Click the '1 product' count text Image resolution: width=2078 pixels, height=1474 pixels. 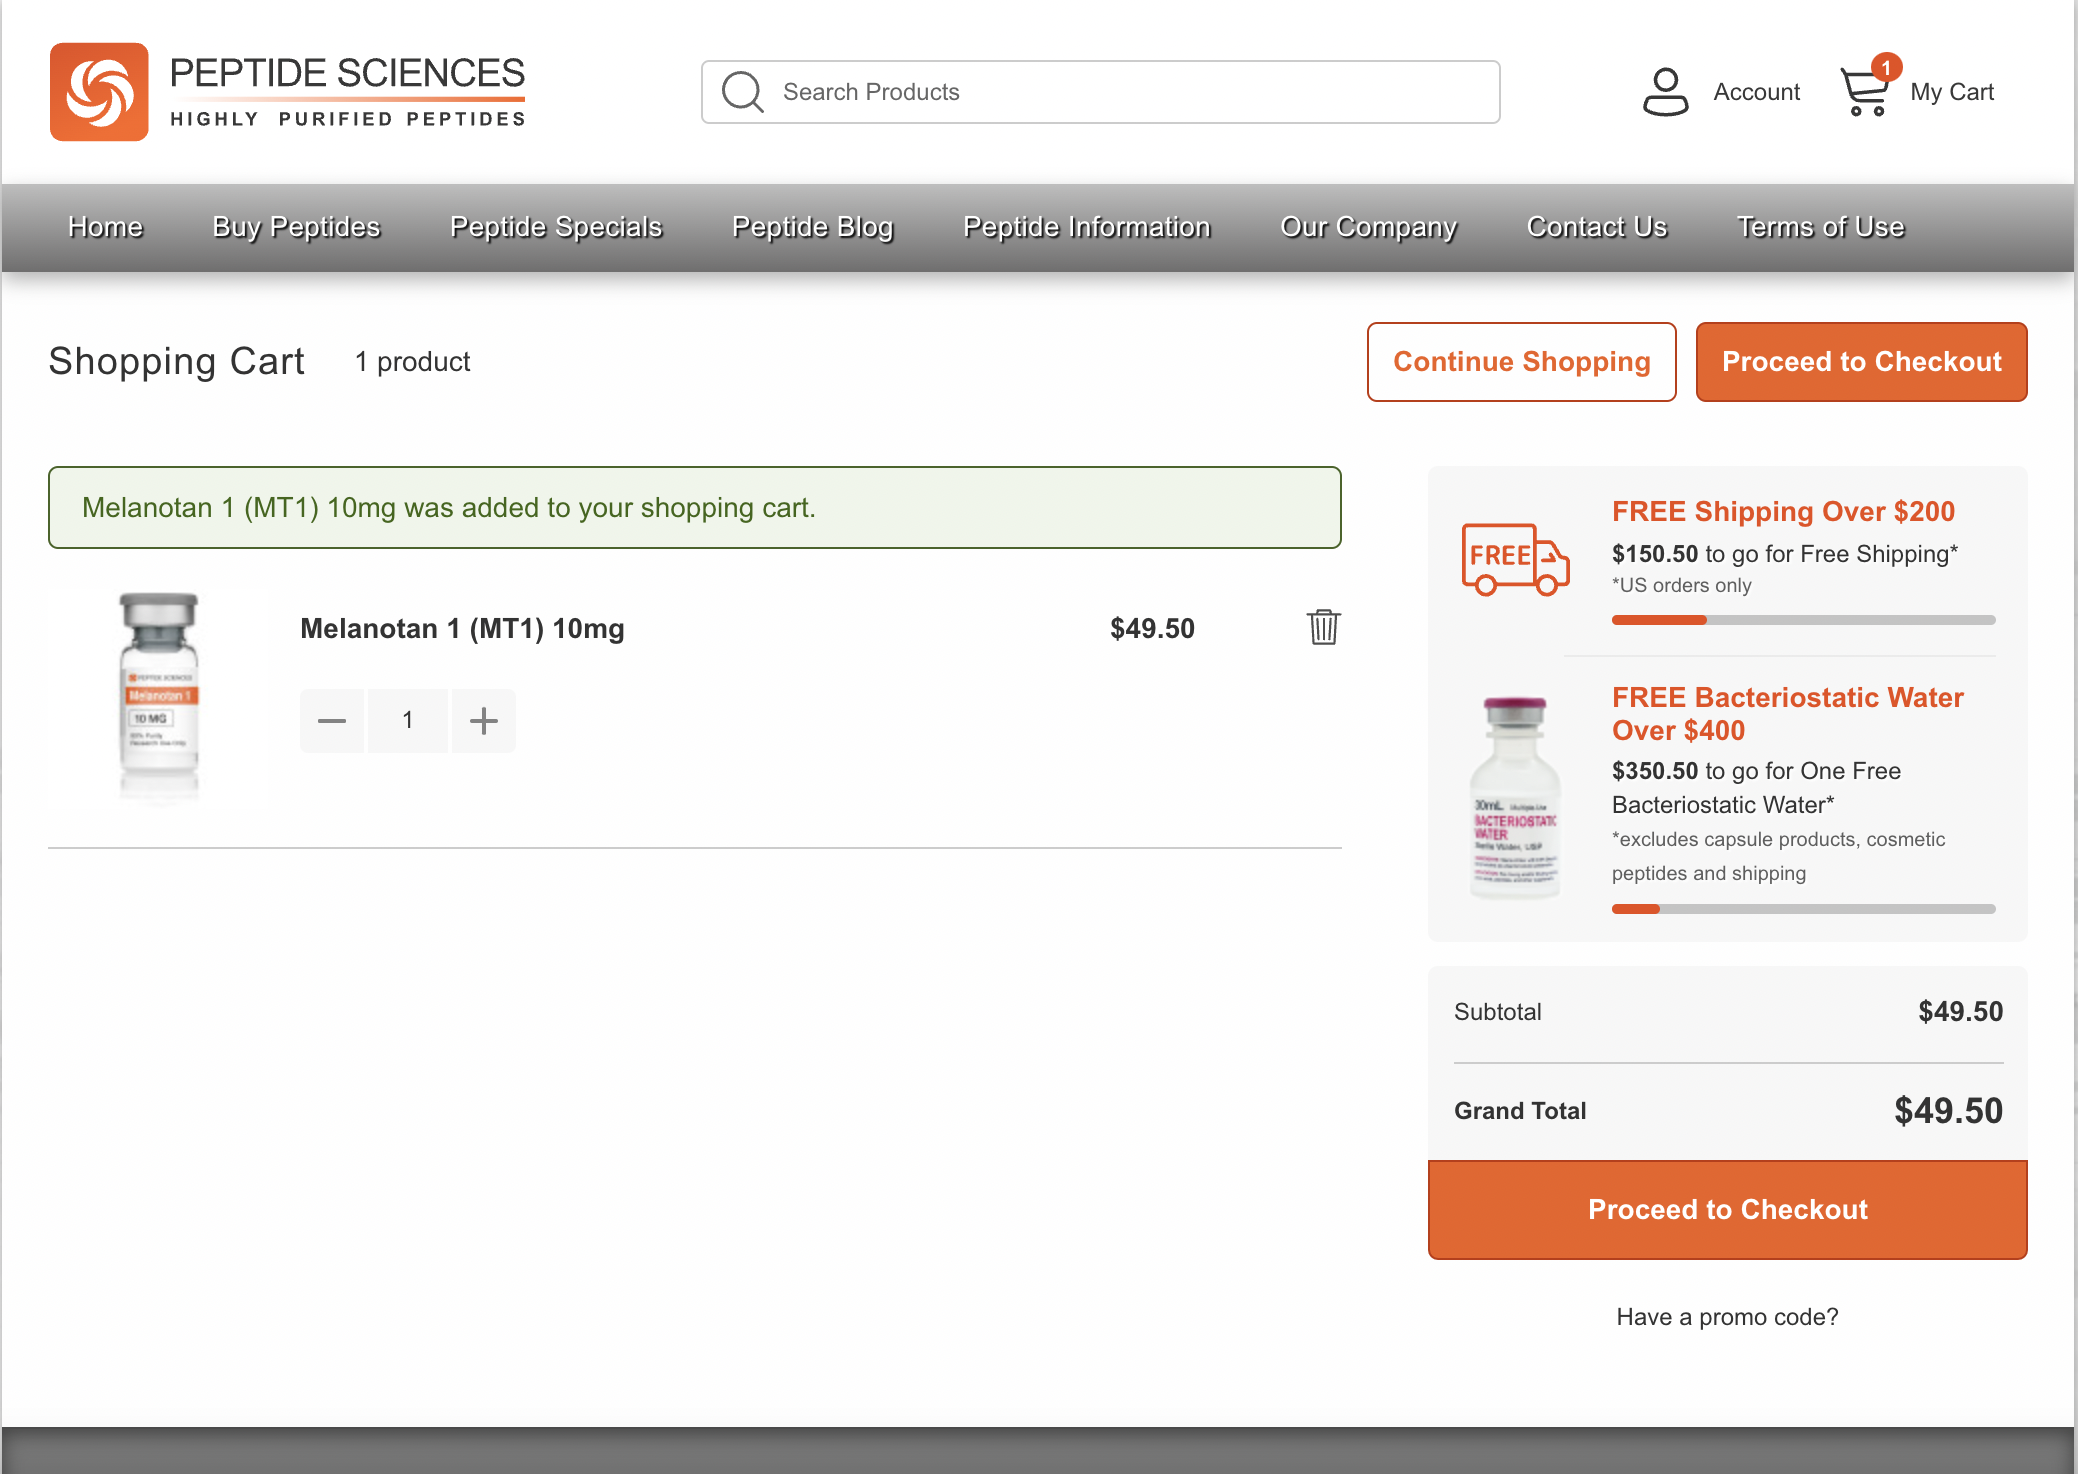point(412,362)
